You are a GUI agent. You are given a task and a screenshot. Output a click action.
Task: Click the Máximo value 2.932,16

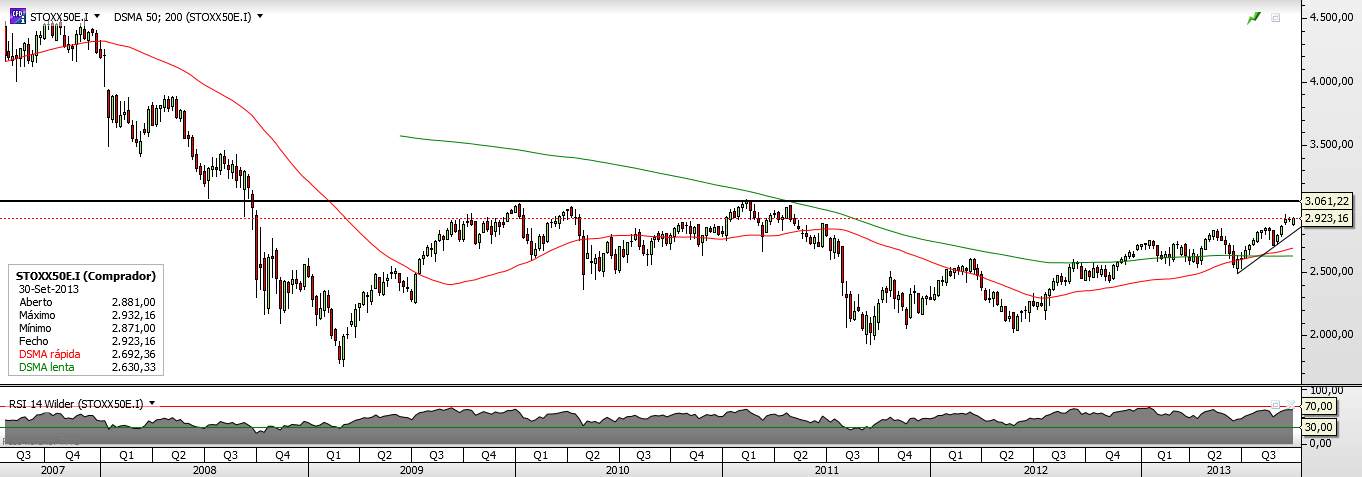pyautogui.click(x=136, y=314)
